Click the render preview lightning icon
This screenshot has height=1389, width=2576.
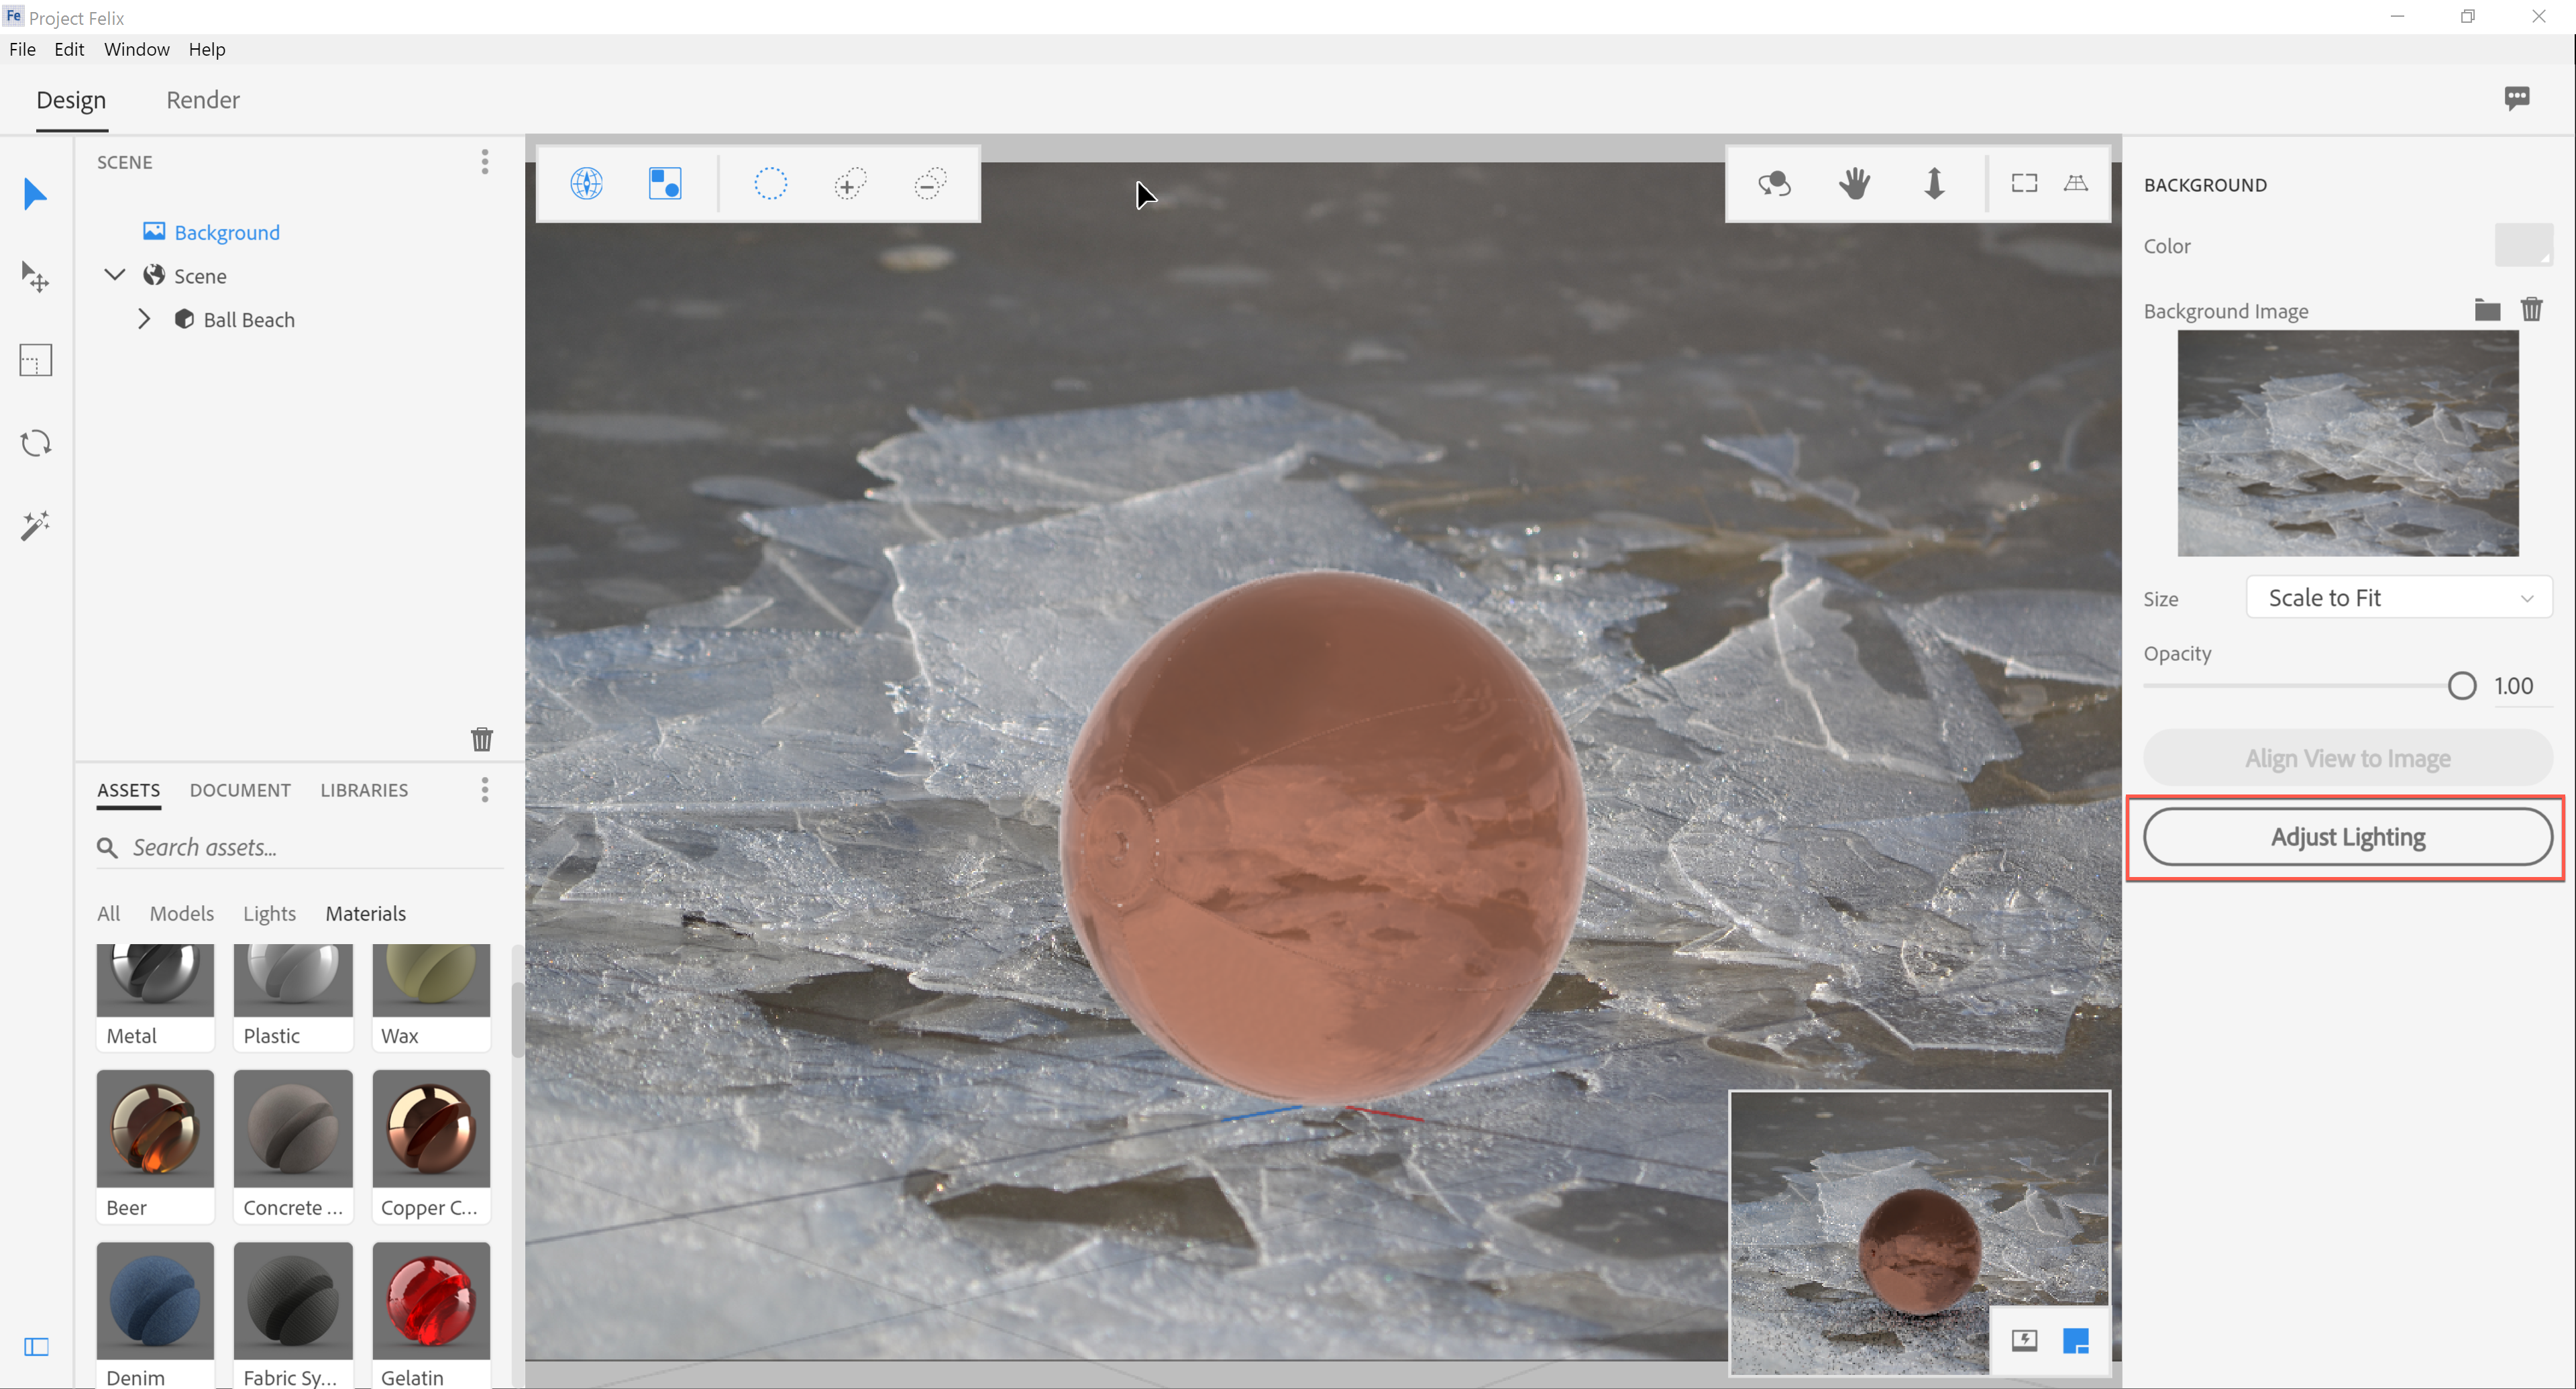[2024, 1340]
